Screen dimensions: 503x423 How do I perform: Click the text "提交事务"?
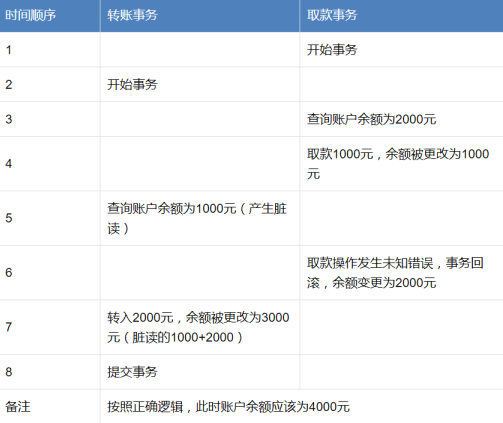click(132, 372)
